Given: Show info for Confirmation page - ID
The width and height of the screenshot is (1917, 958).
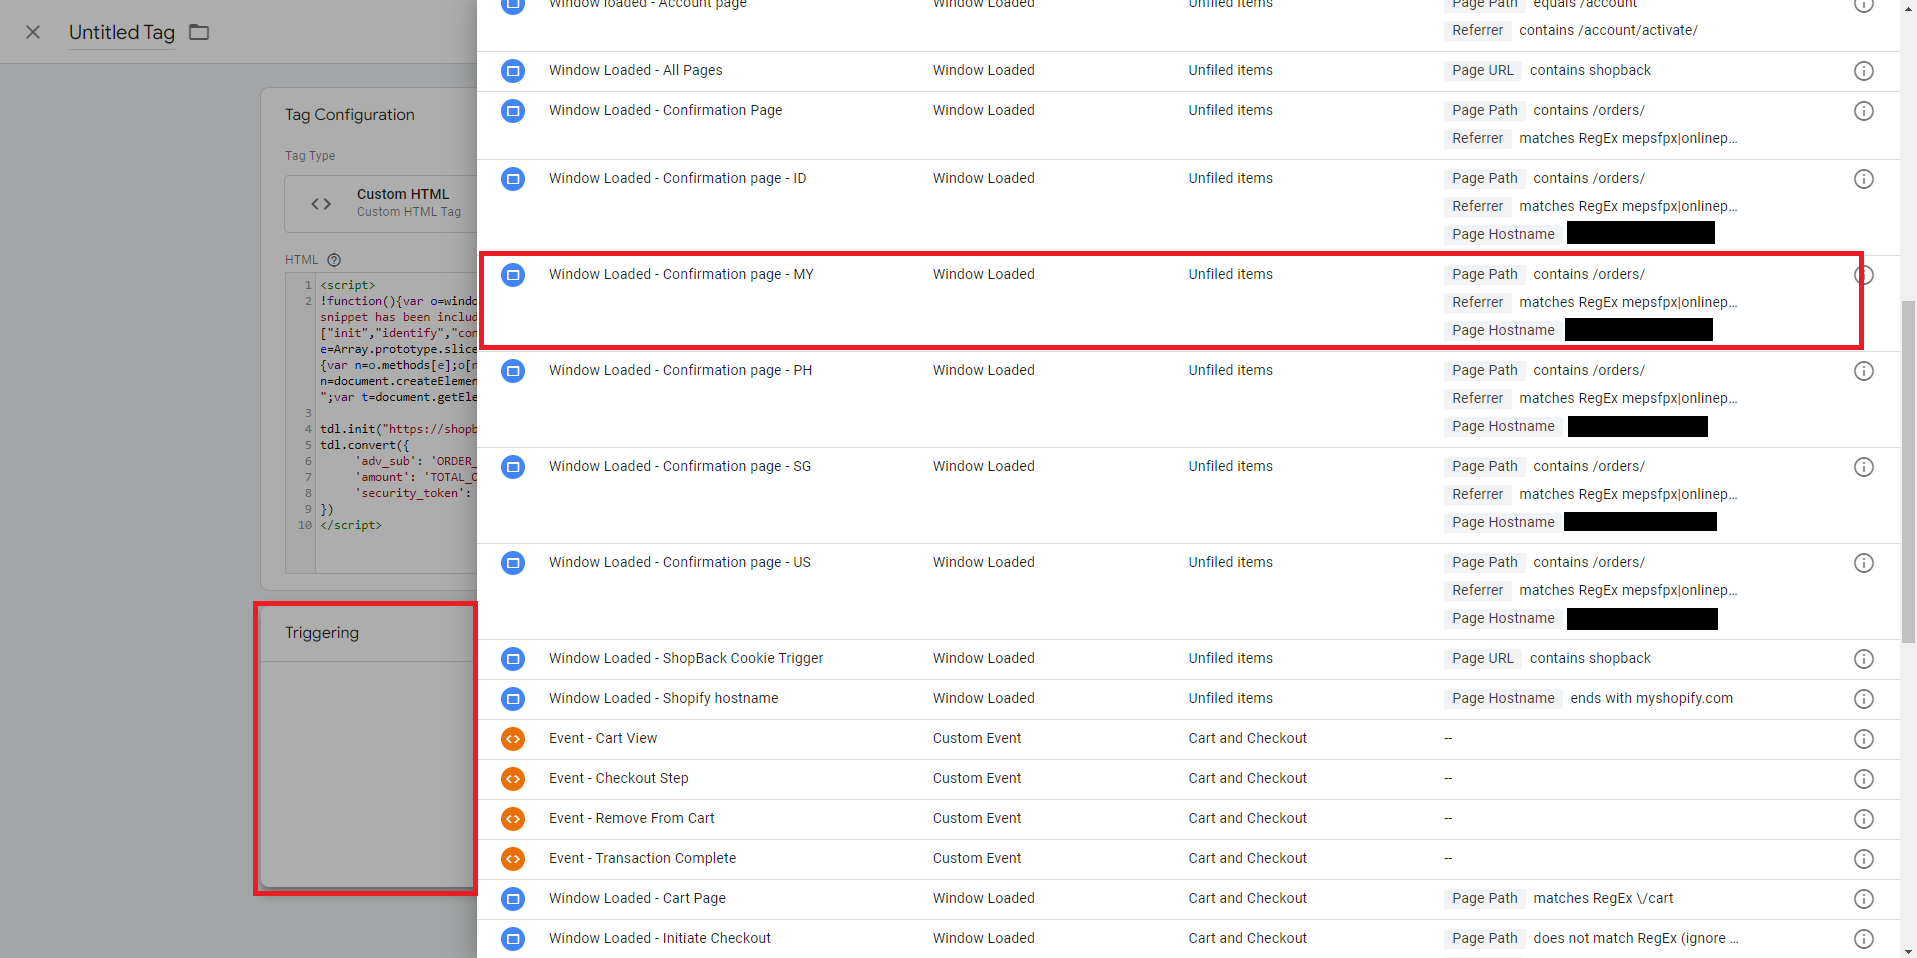Looking at the screenshot, I should [1864, 179].
